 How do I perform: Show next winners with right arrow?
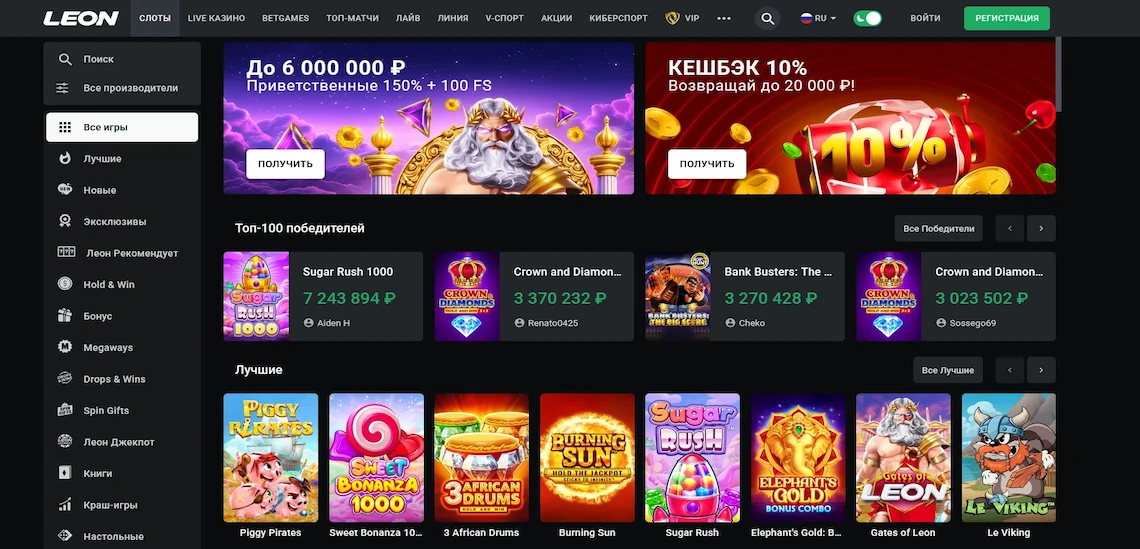[x=1041, y=228]
